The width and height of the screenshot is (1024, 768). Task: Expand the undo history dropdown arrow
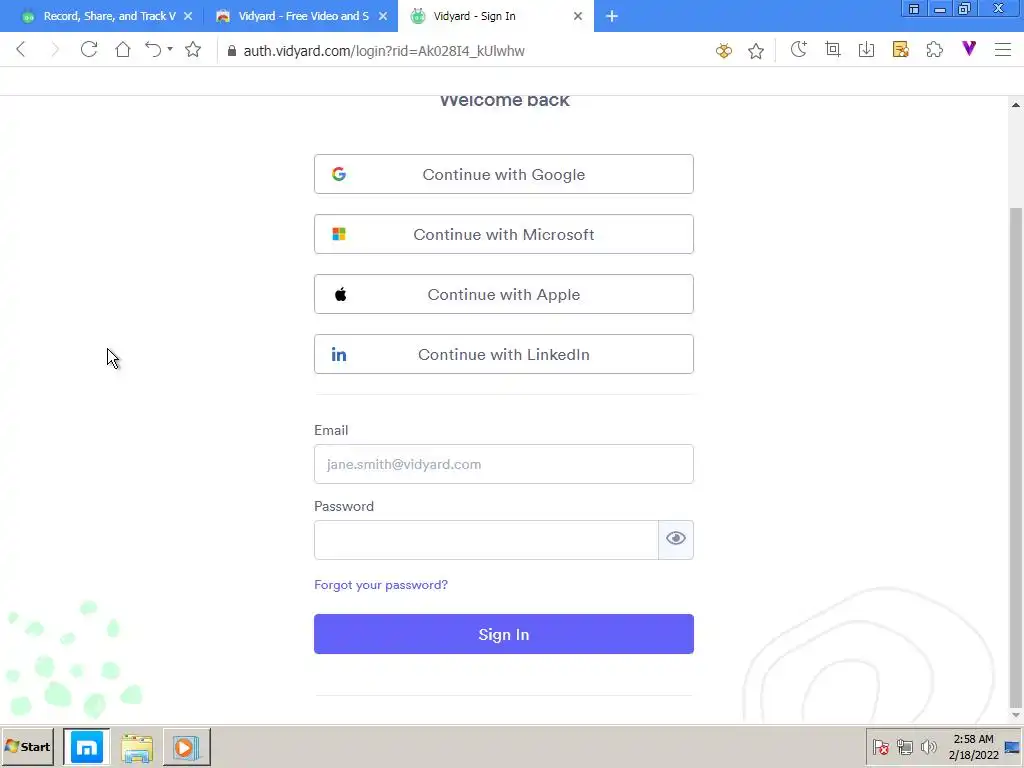click(x=170, y=49)
